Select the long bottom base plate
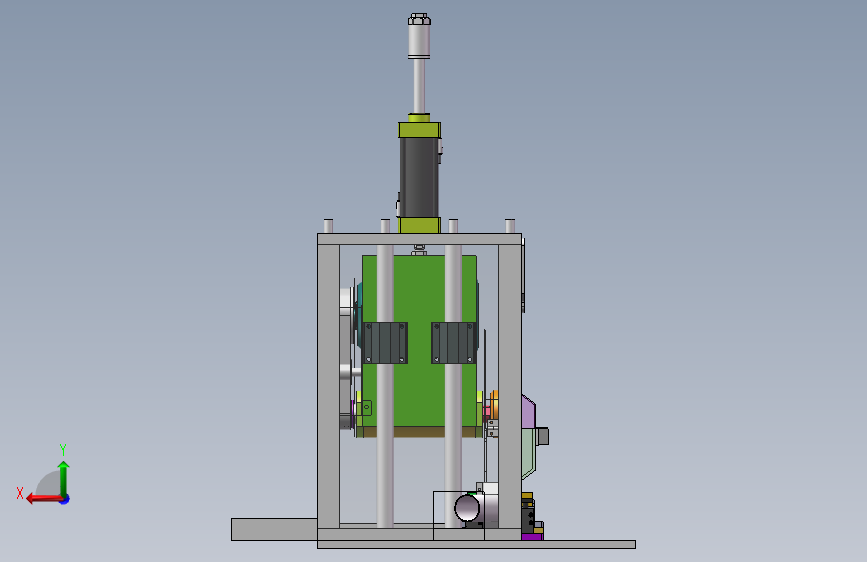 pyautogui.click(x=476, y=545)
